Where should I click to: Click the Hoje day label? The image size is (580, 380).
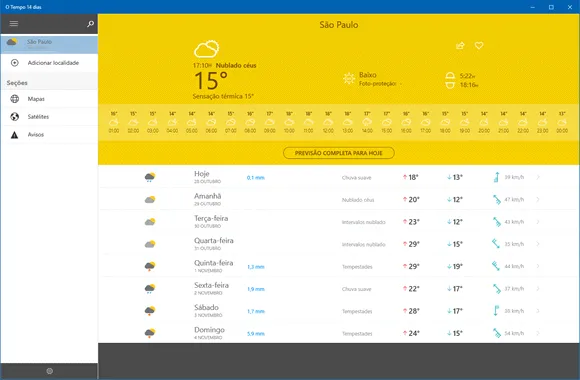point(202,174)
